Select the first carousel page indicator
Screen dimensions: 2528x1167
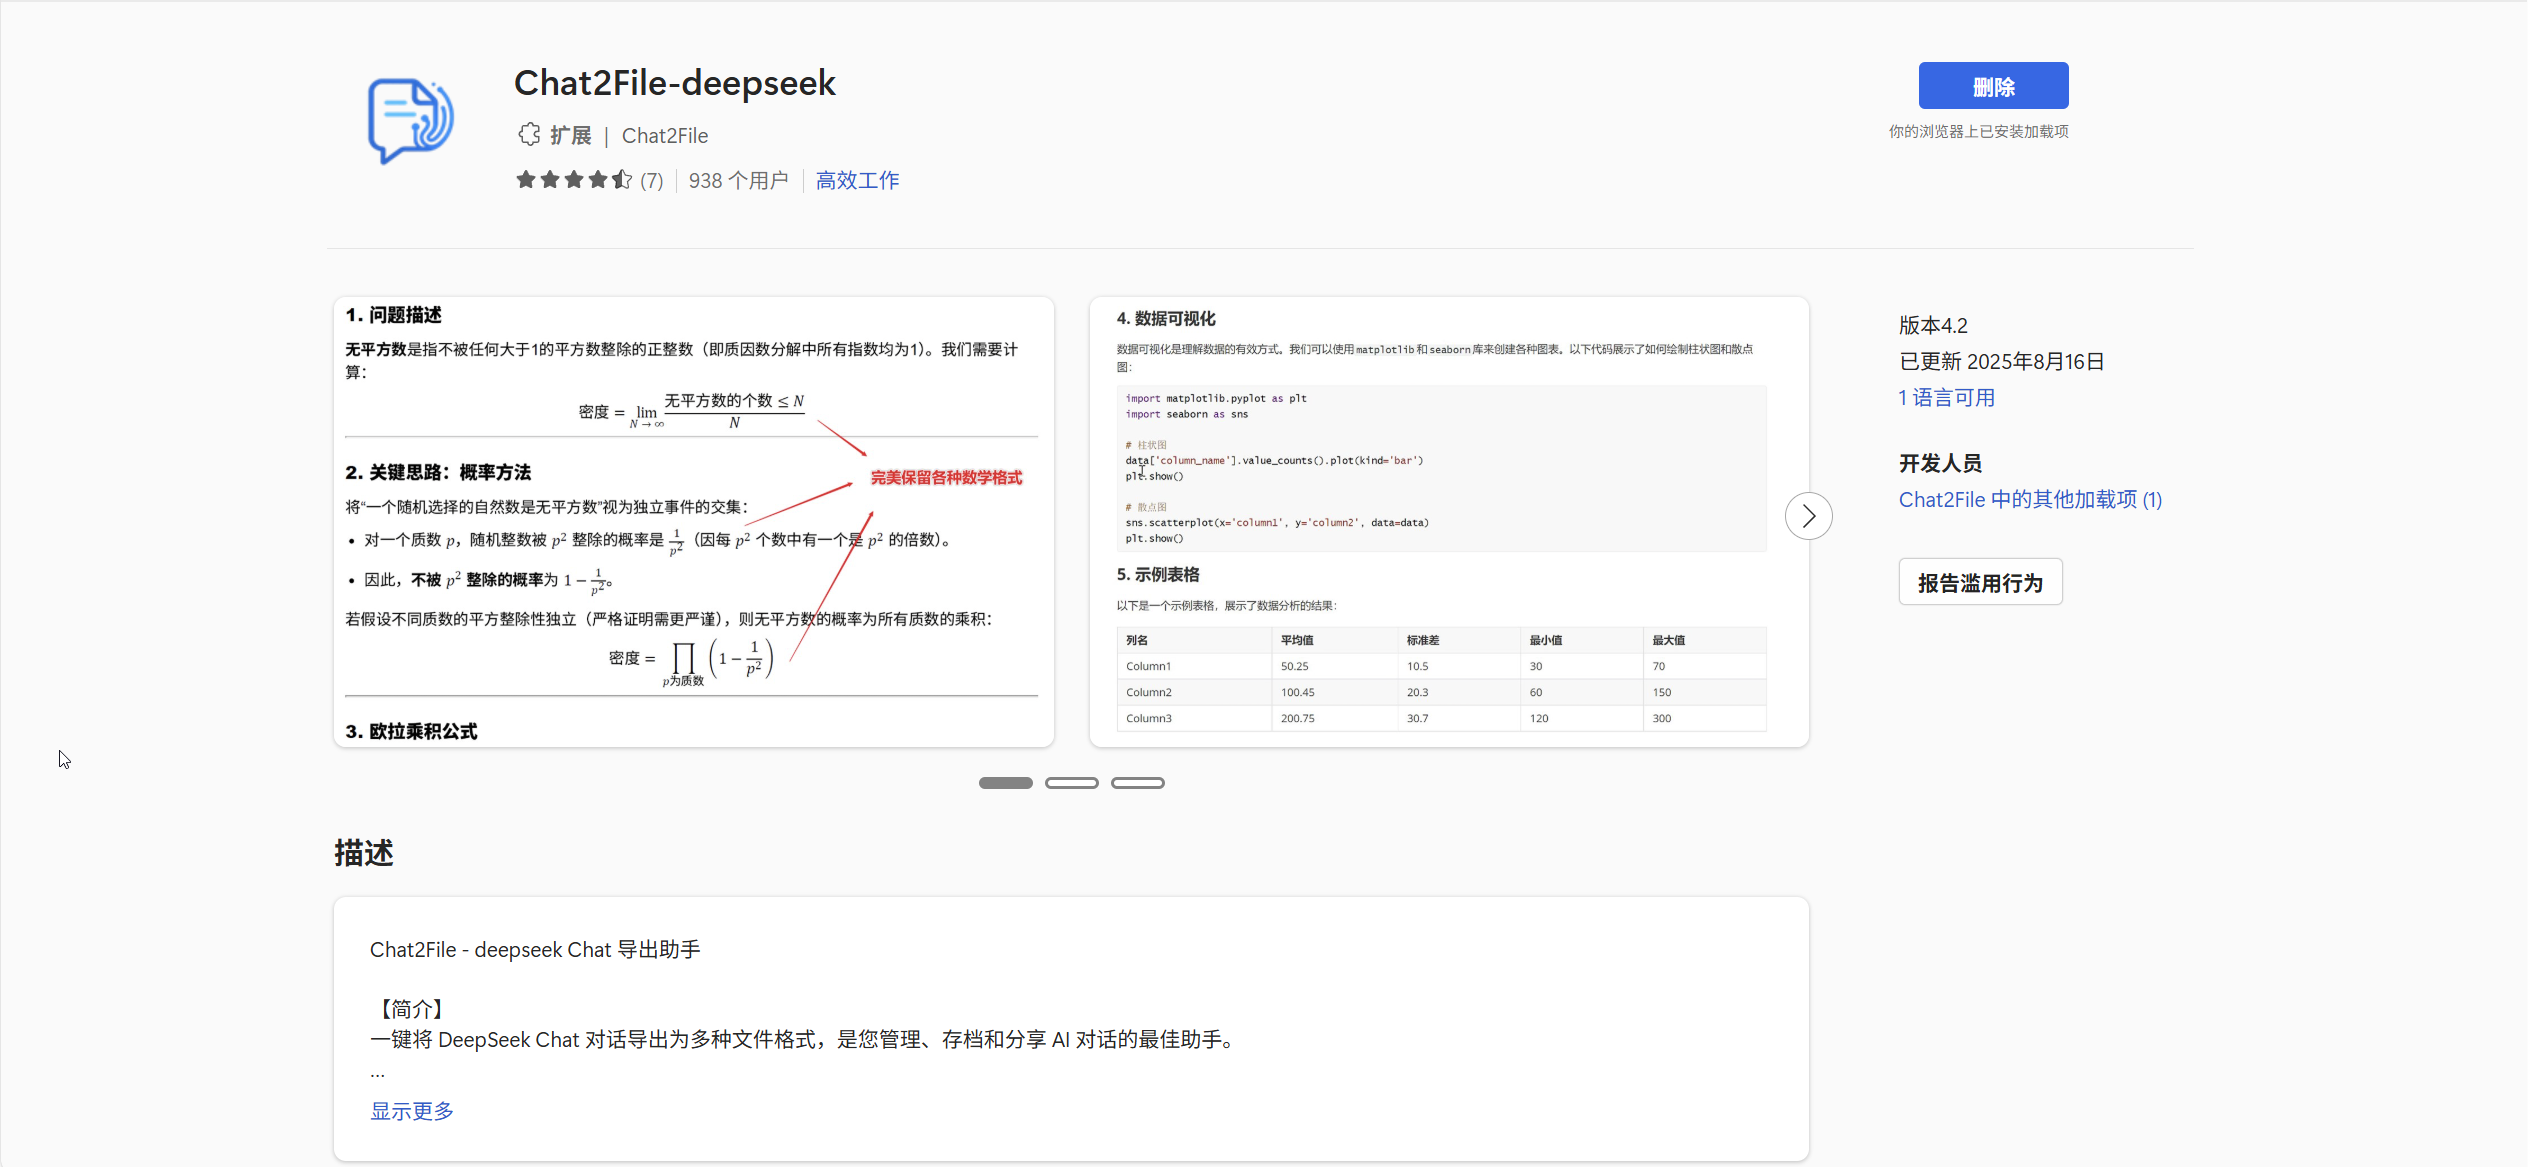(1005, 783)
